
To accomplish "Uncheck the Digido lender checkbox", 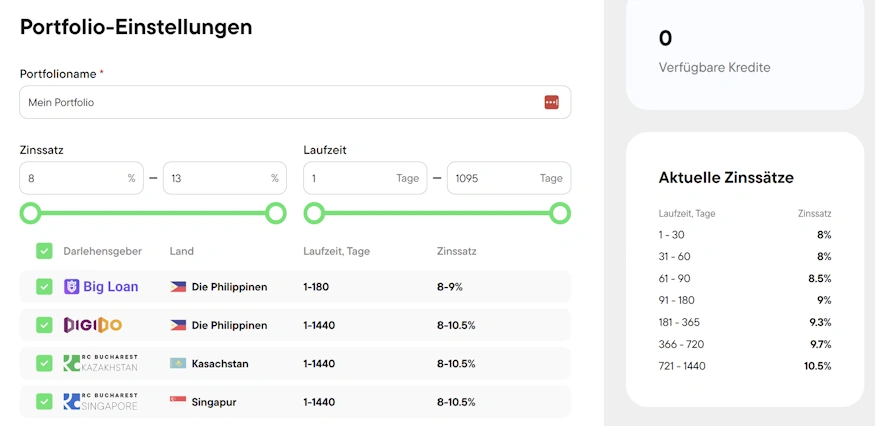I will coord(44,325).
